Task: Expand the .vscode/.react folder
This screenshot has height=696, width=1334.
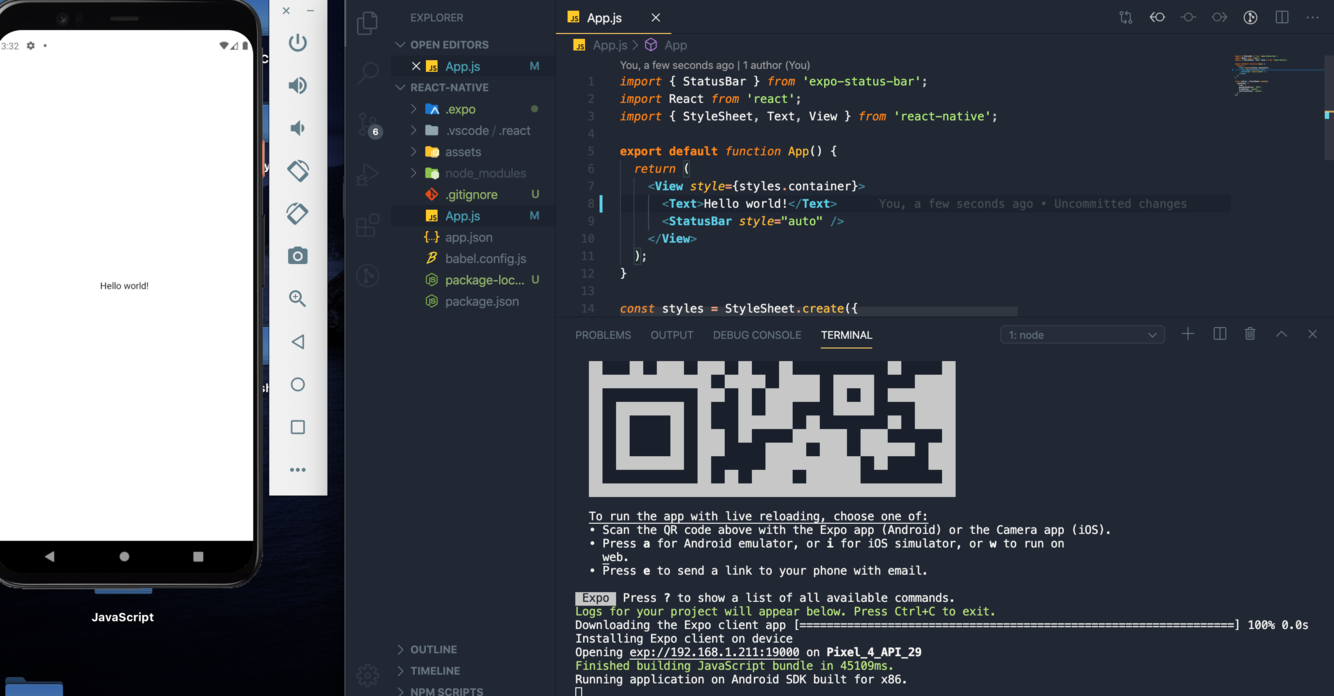Action: pyautogui.click(x=414, y=130)
